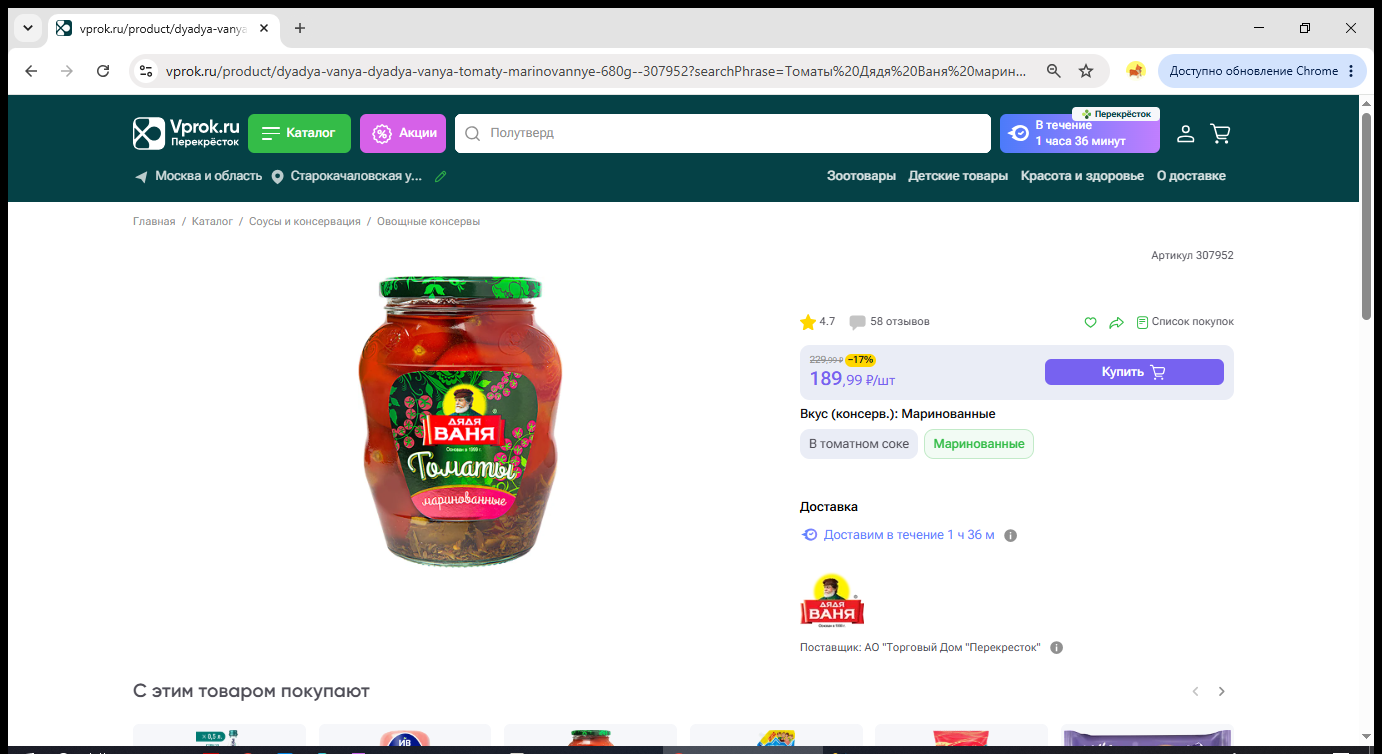The width and height of the screenshot is (1382, 754).
Task: Go to Каталог breadcrumb link
Action: (212, 222)
